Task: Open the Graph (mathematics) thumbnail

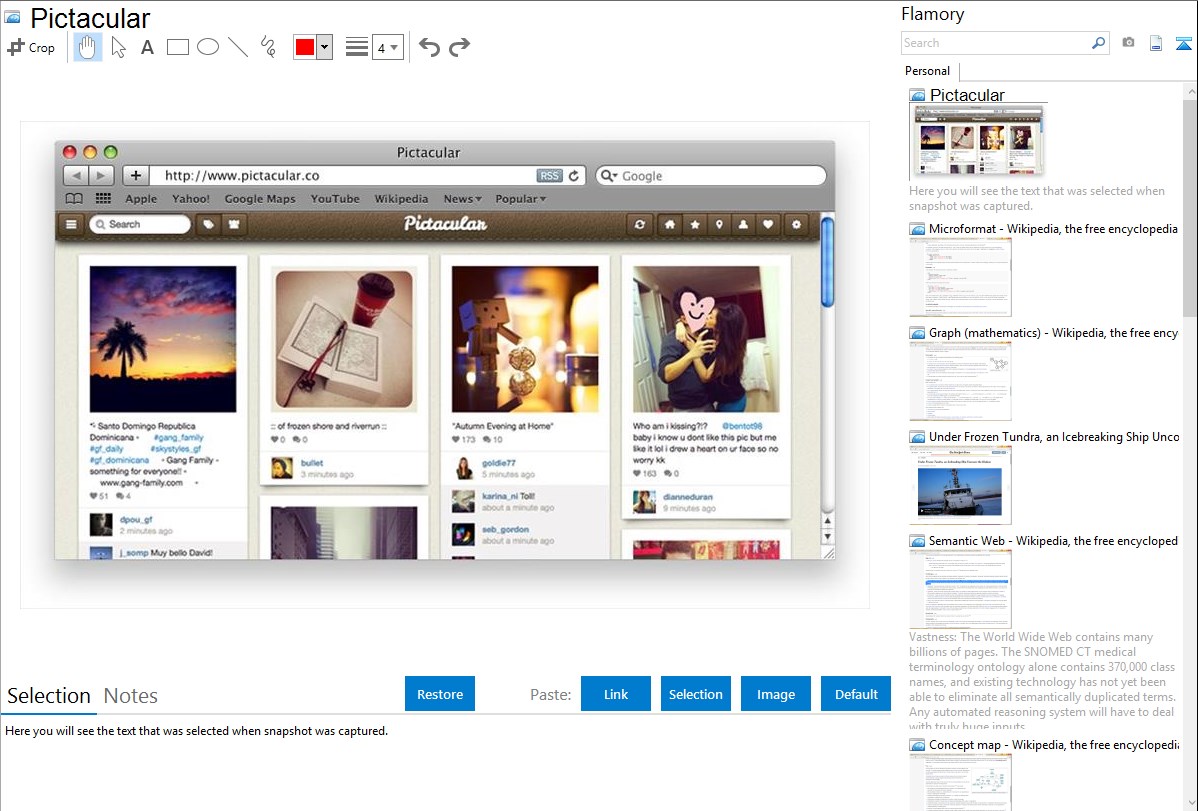Action: coord(960,381)
